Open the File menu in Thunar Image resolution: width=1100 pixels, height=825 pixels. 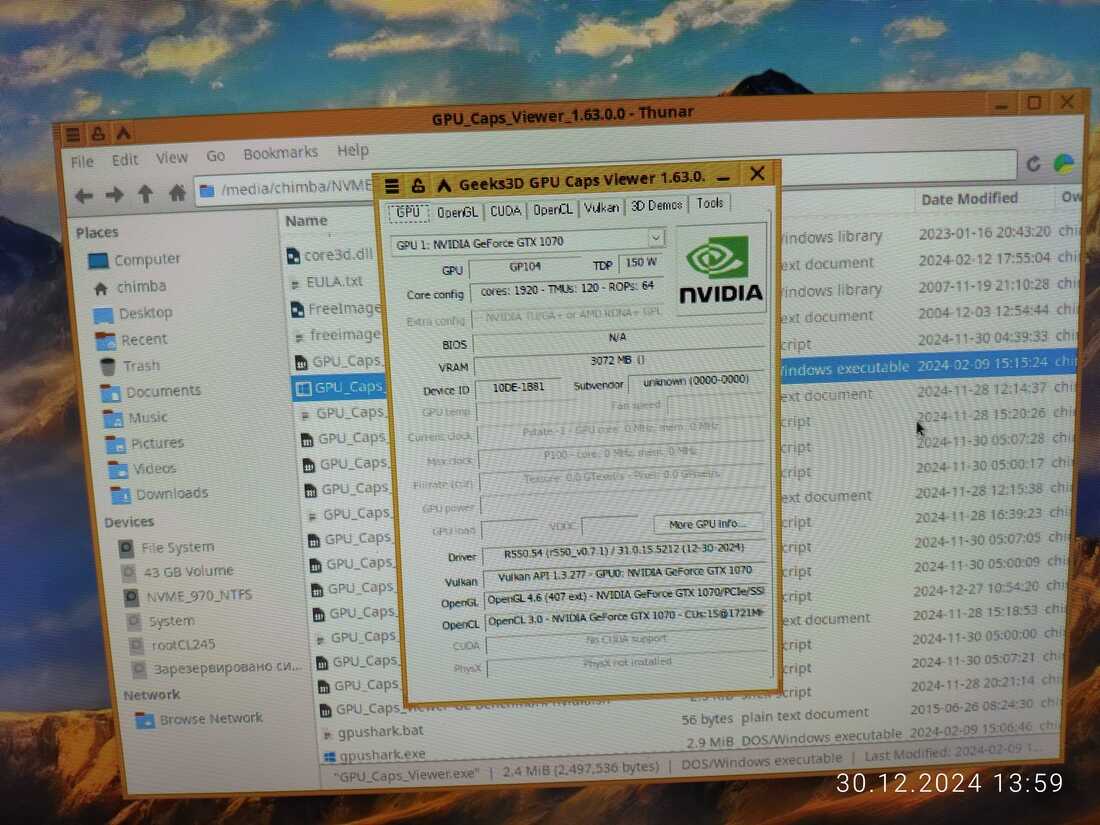click(82, 161)
